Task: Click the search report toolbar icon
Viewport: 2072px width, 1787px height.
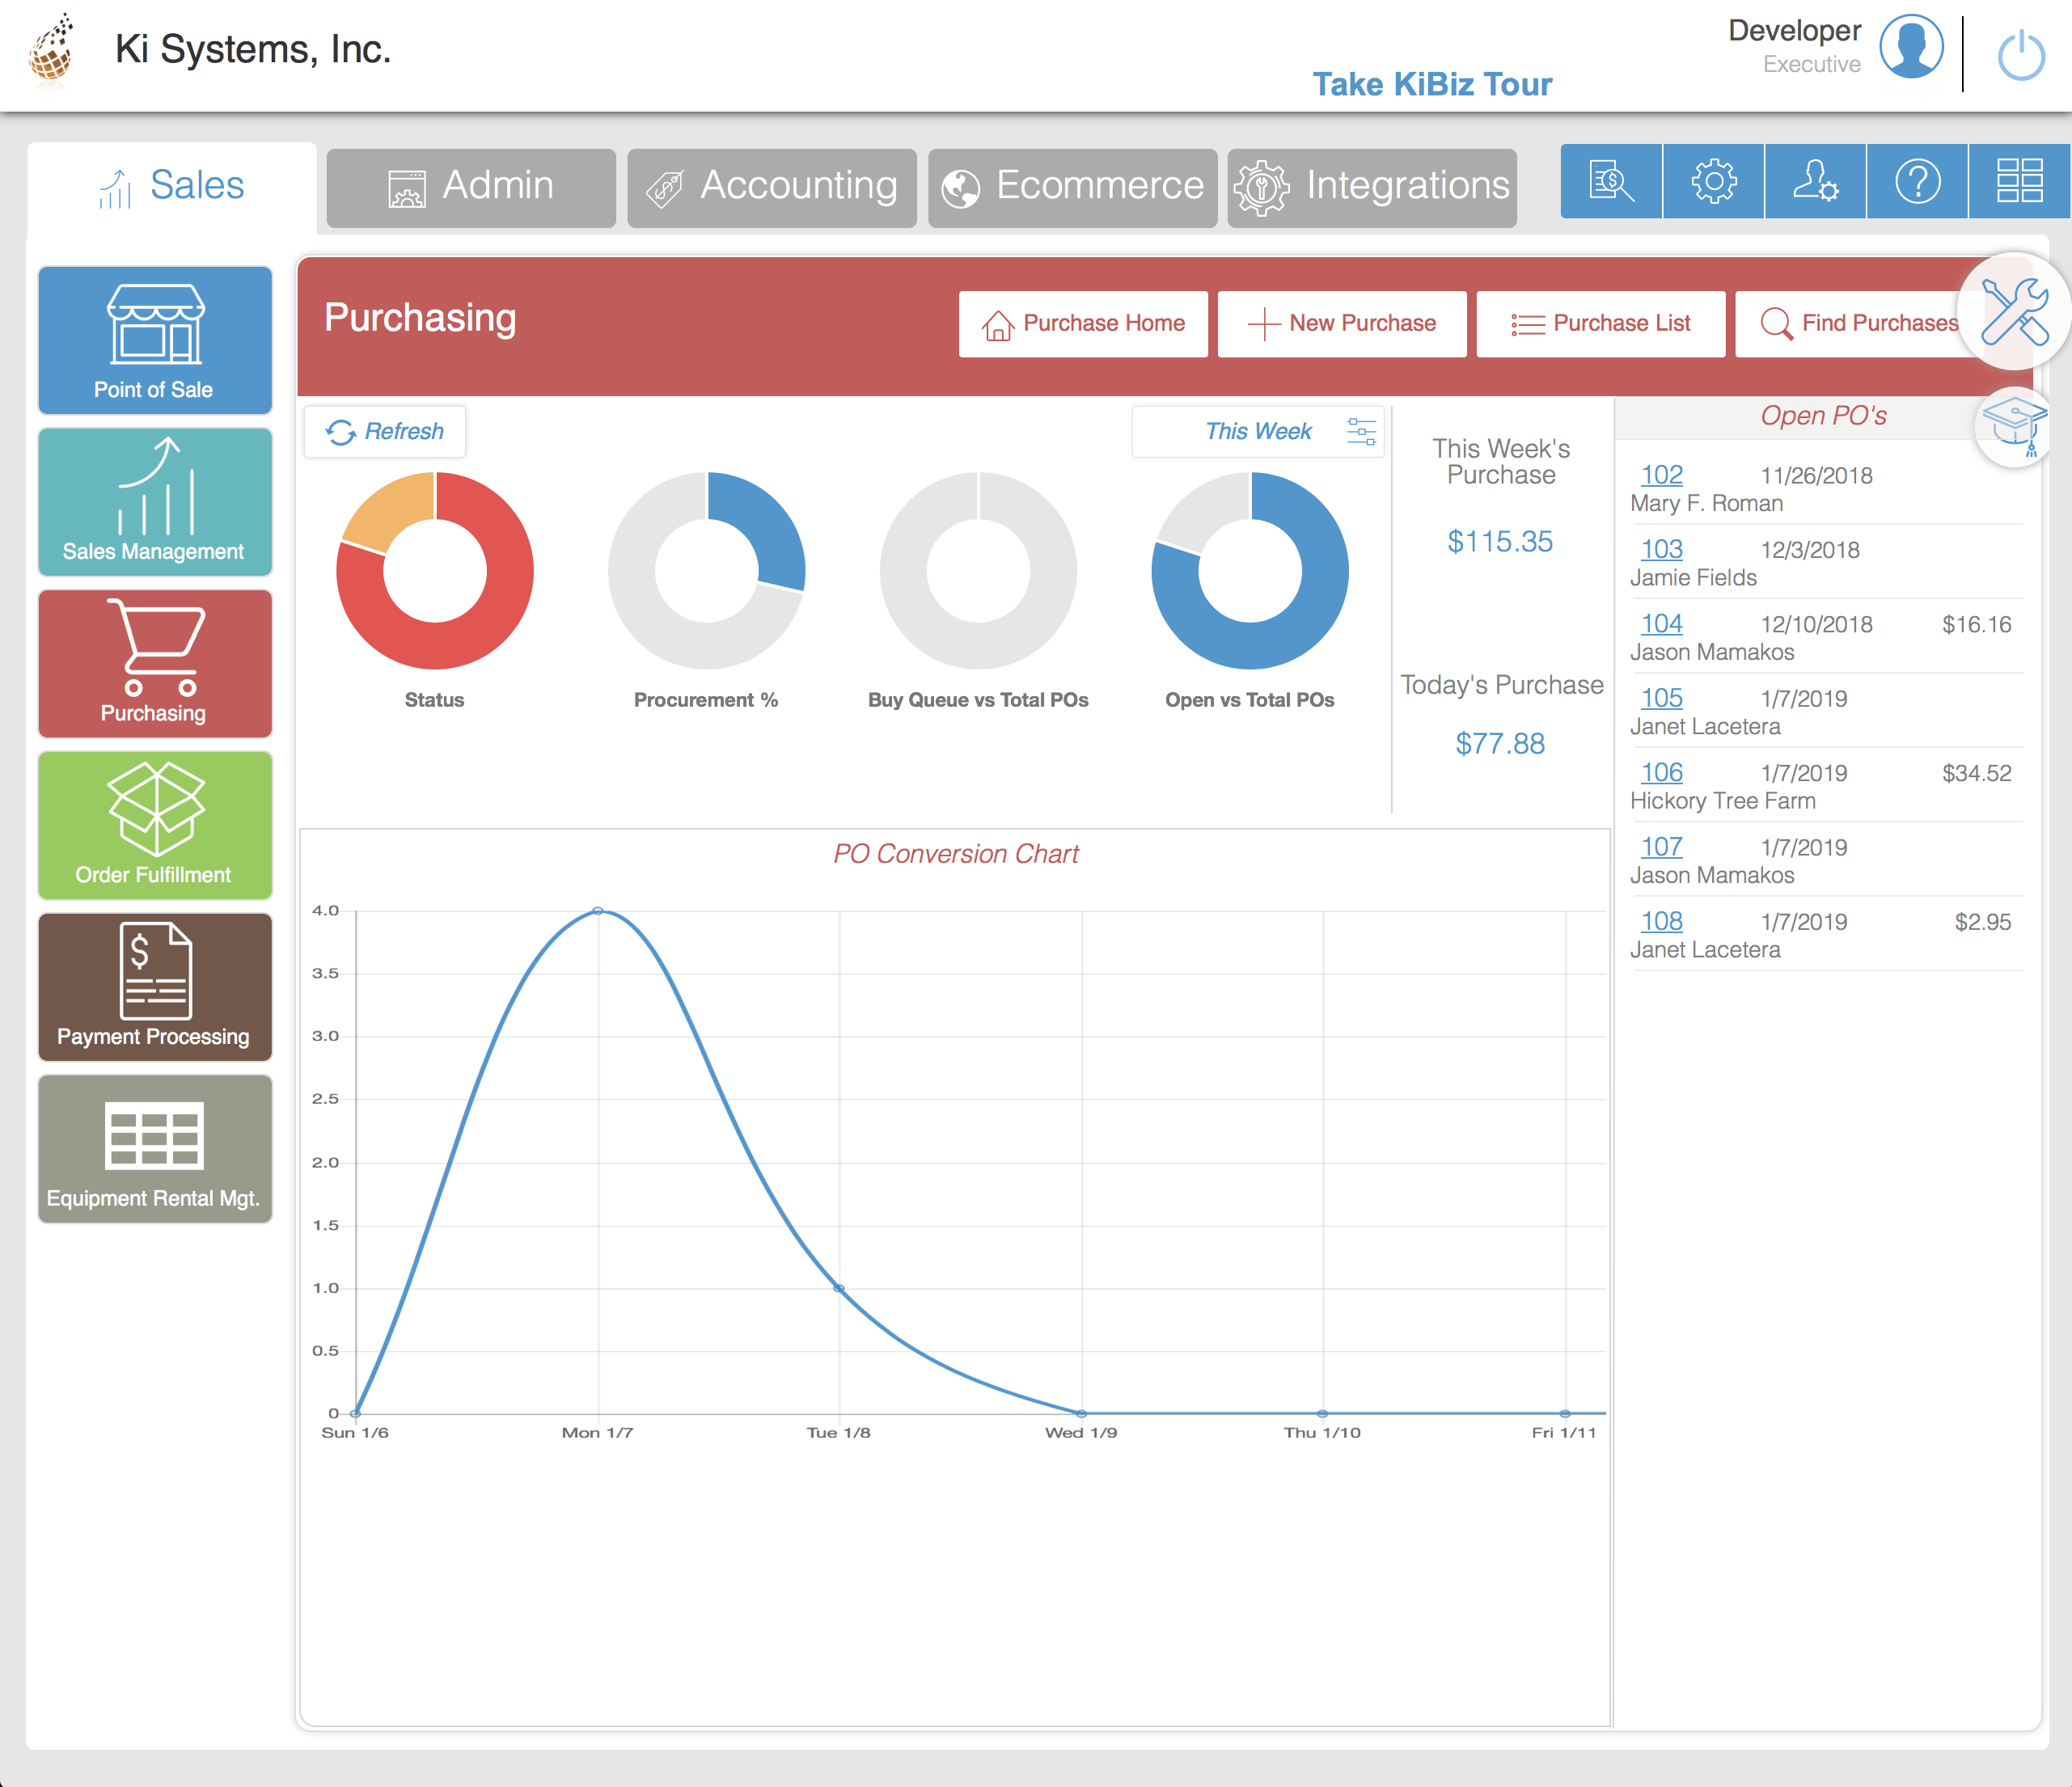Action: [1611, 181]
